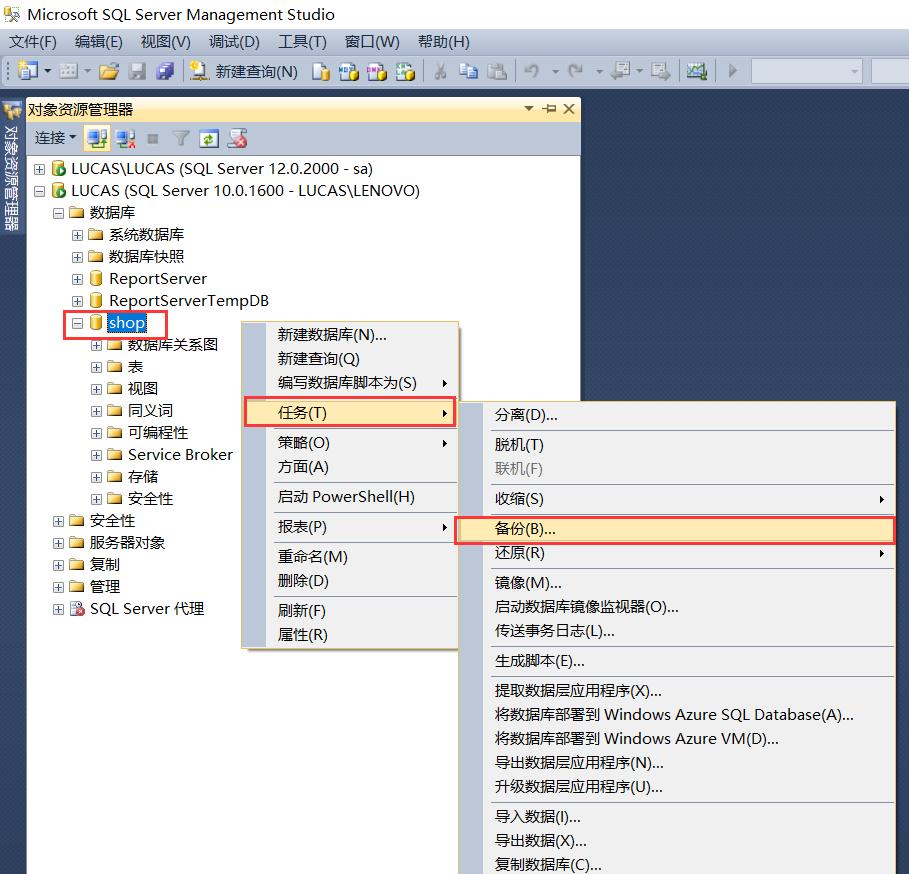The height and width of the screenshot is (874, 909).
Task: Click the Database Engine Query icon
Action: pos(321,71)
